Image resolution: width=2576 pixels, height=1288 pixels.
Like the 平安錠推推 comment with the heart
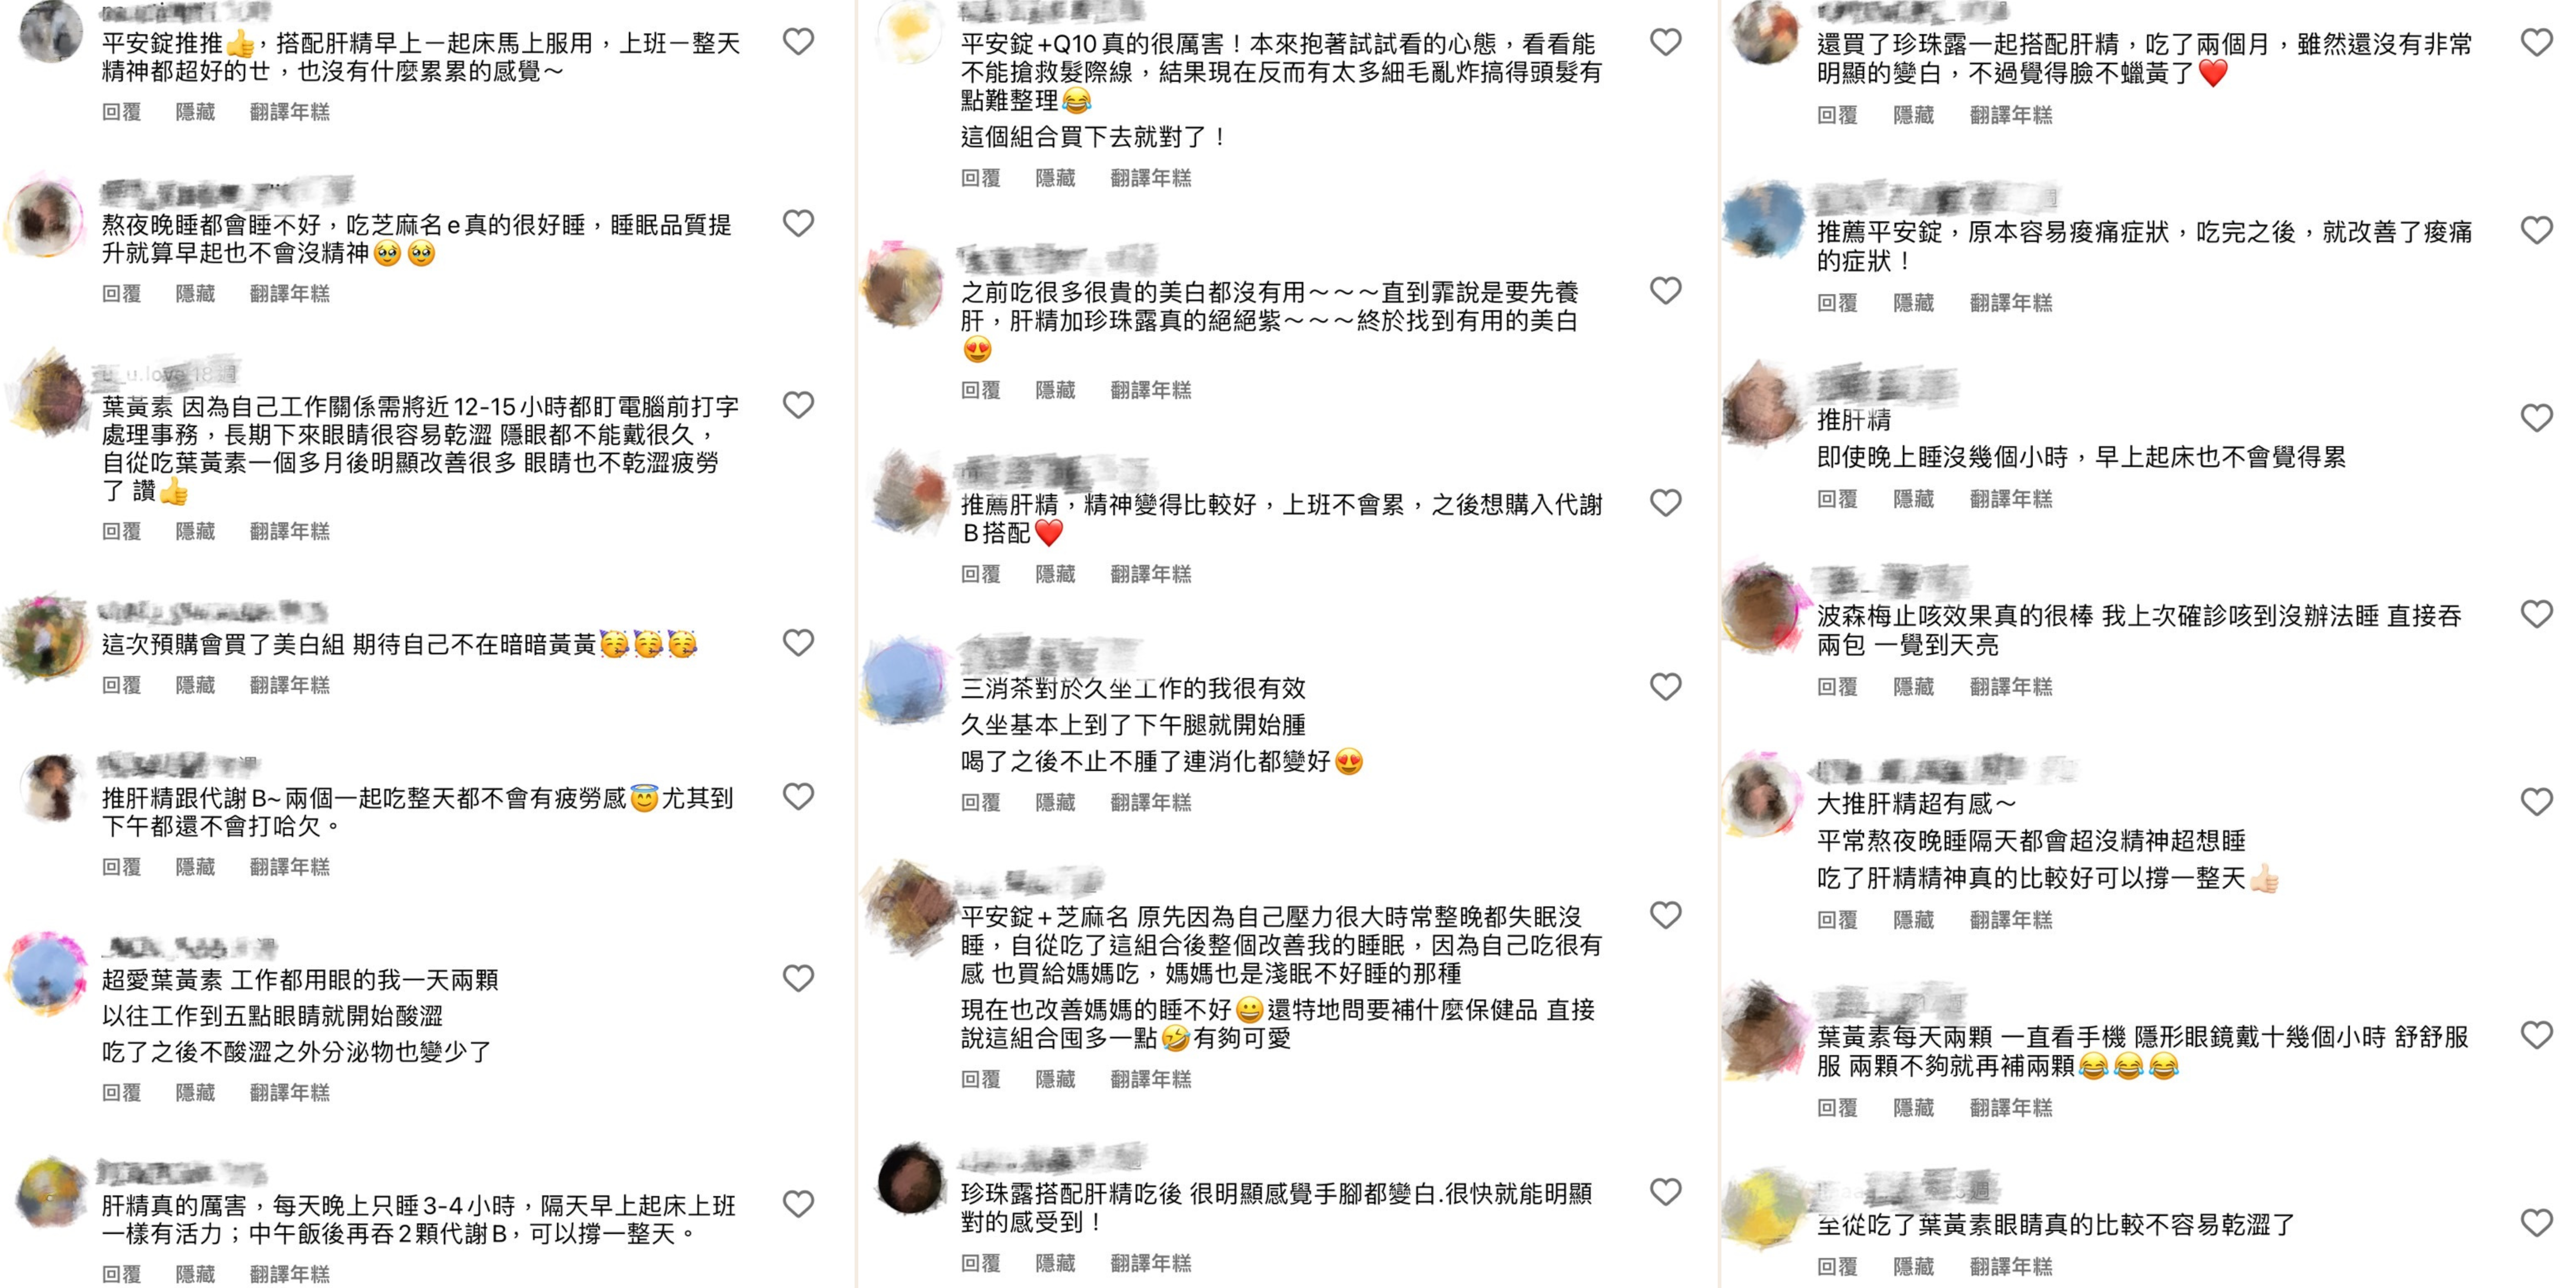pos(798,42)
